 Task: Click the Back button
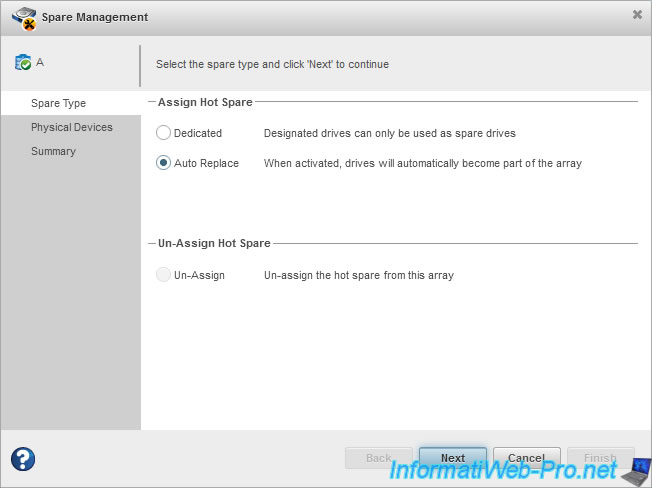tap(379, 458)
